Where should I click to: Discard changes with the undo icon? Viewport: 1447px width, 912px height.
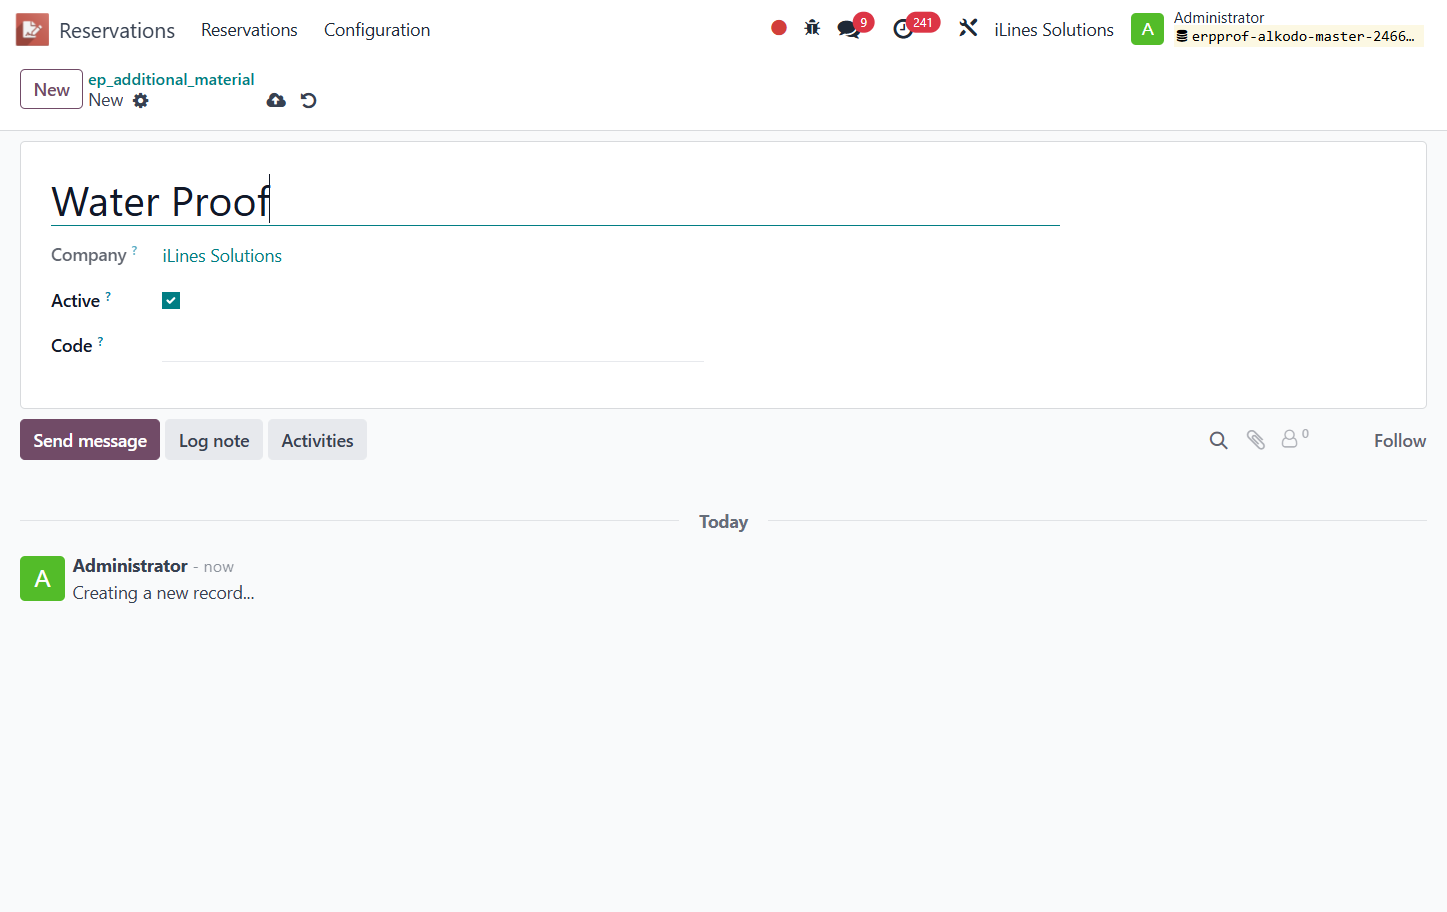pos(309,100)
